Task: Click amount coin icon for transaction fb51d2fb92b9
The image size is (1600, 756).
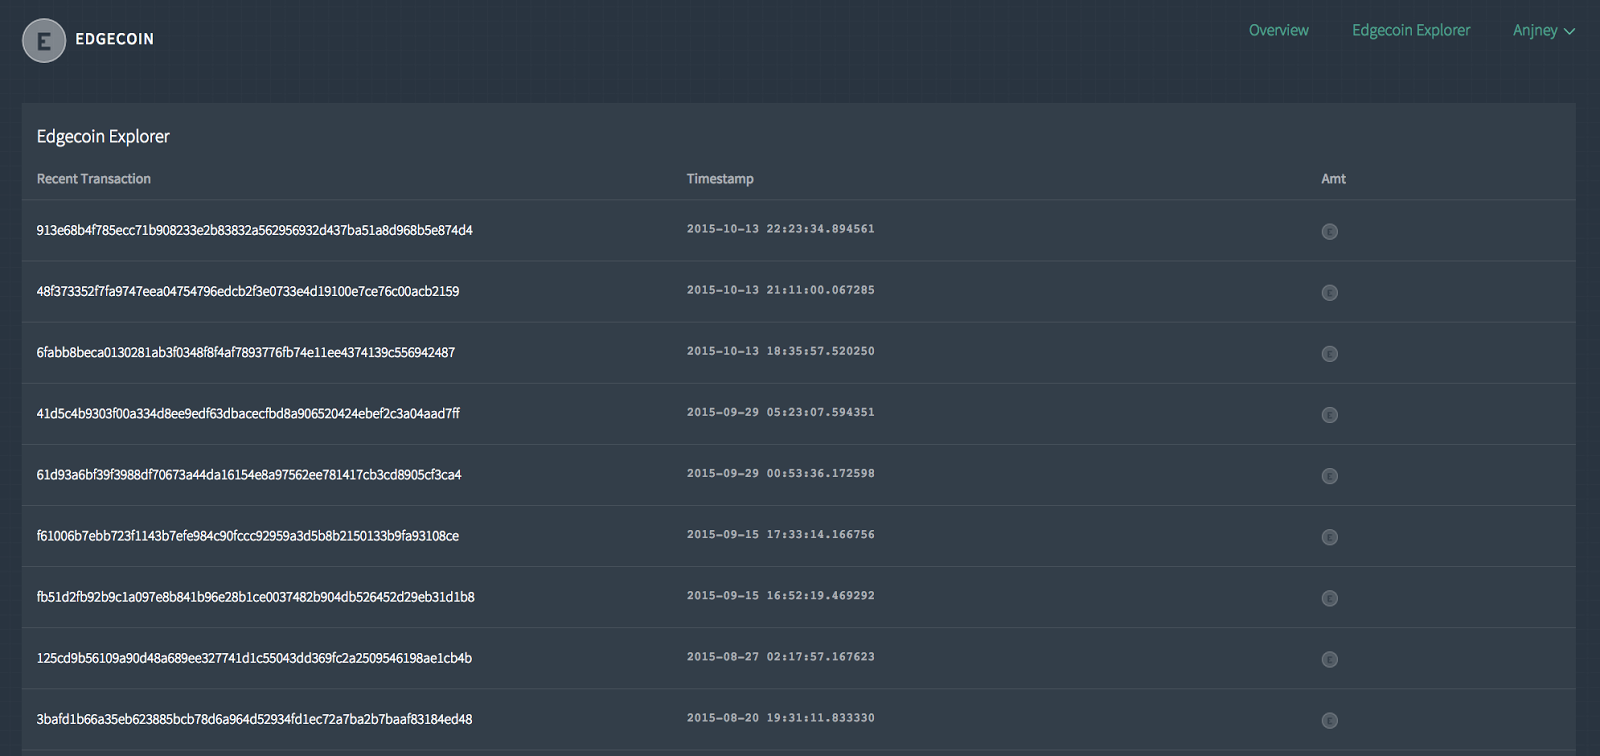Action: coord(1330,598)
